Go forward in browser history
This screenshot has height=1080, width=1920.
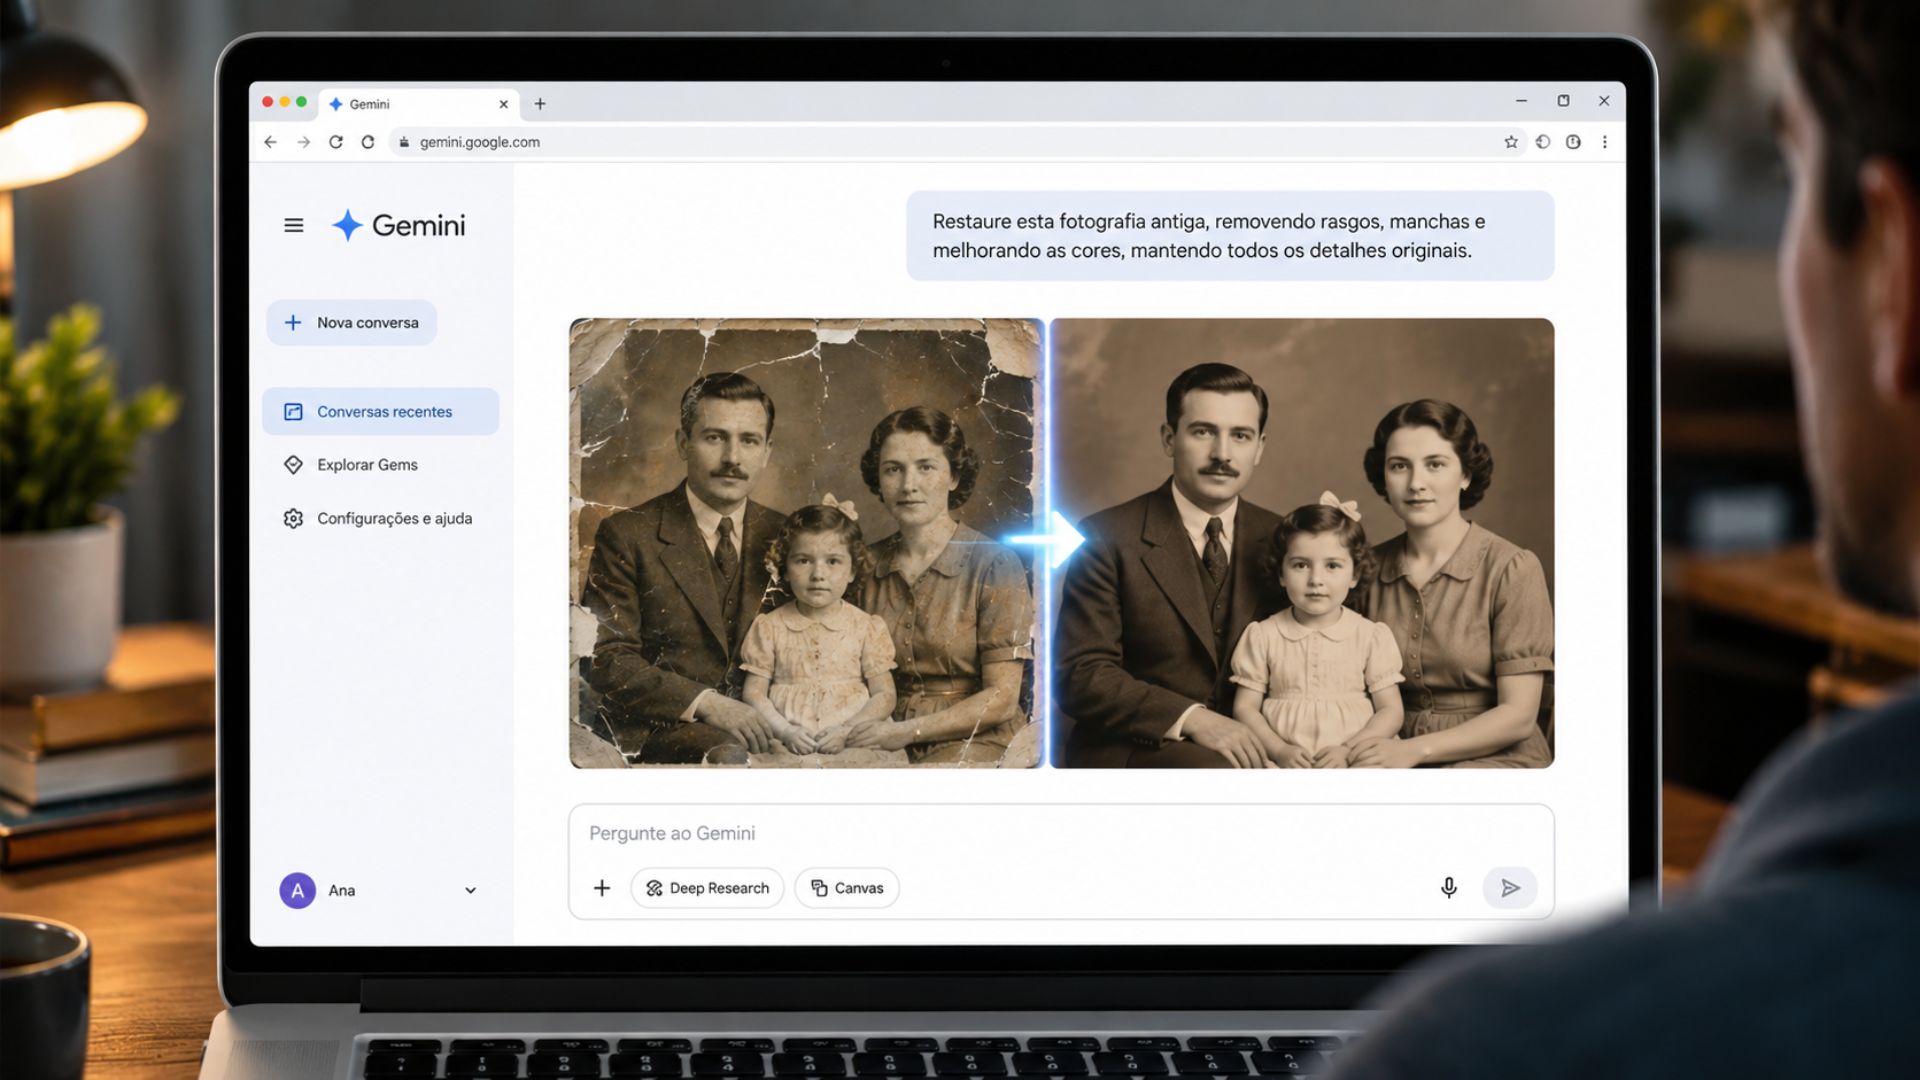pos(303,142)
